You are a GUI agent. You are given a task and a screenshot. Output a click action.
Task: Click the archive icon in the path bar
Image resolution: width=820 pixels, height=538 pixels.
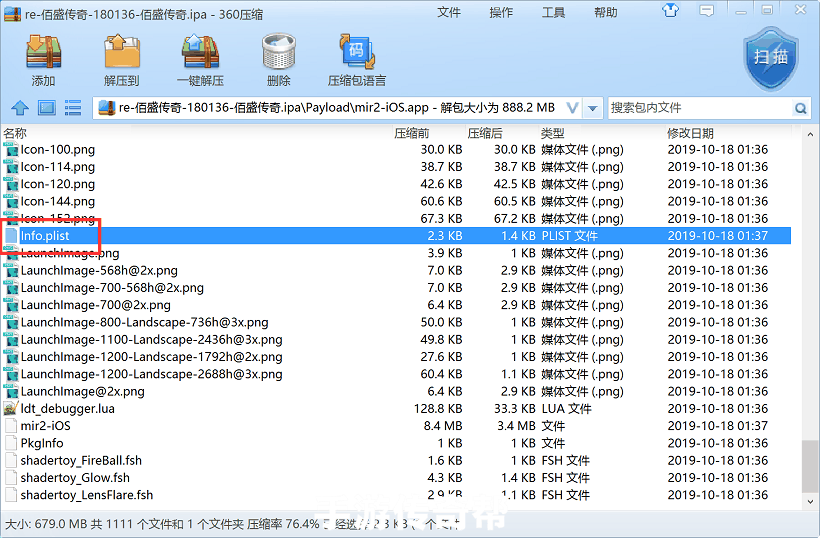[x=107, y=108]
